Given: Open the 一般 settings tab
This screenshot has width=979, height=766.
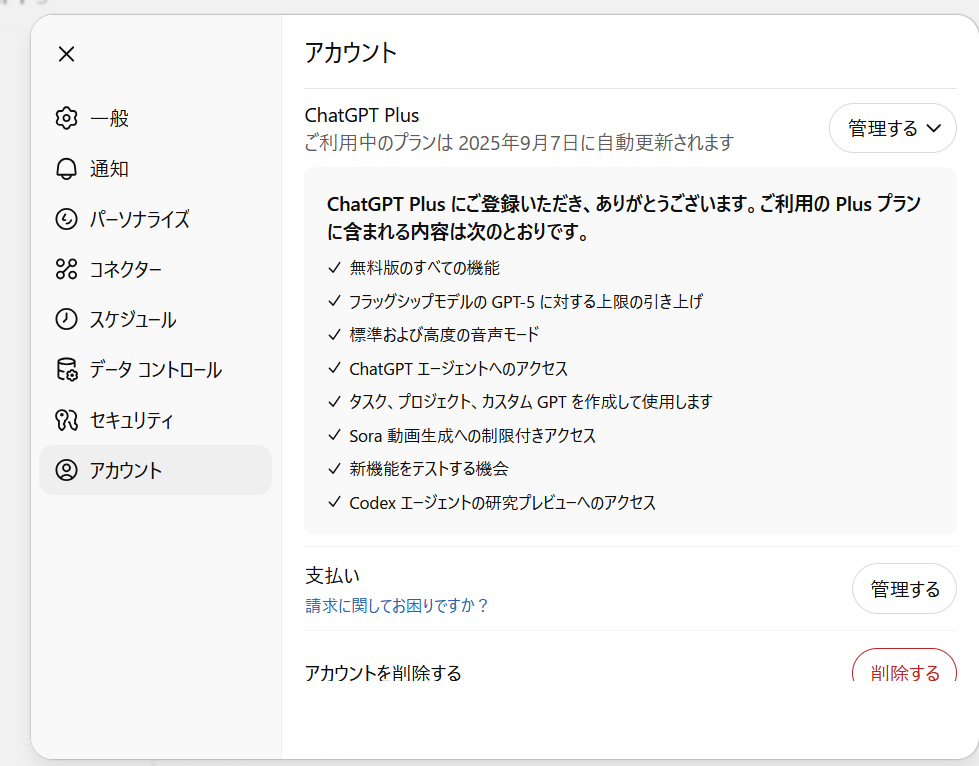Looking at the screenshot, I should coord(155,118).
